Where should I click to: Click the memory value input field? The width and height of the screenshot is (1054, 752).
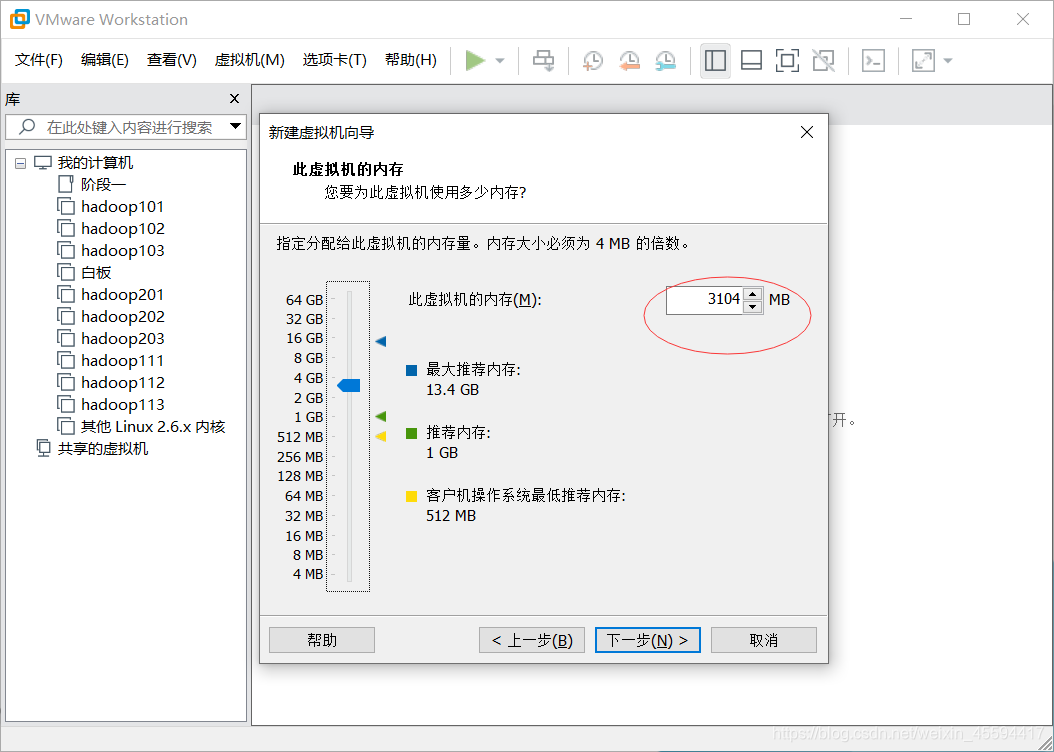coord(704,299)
